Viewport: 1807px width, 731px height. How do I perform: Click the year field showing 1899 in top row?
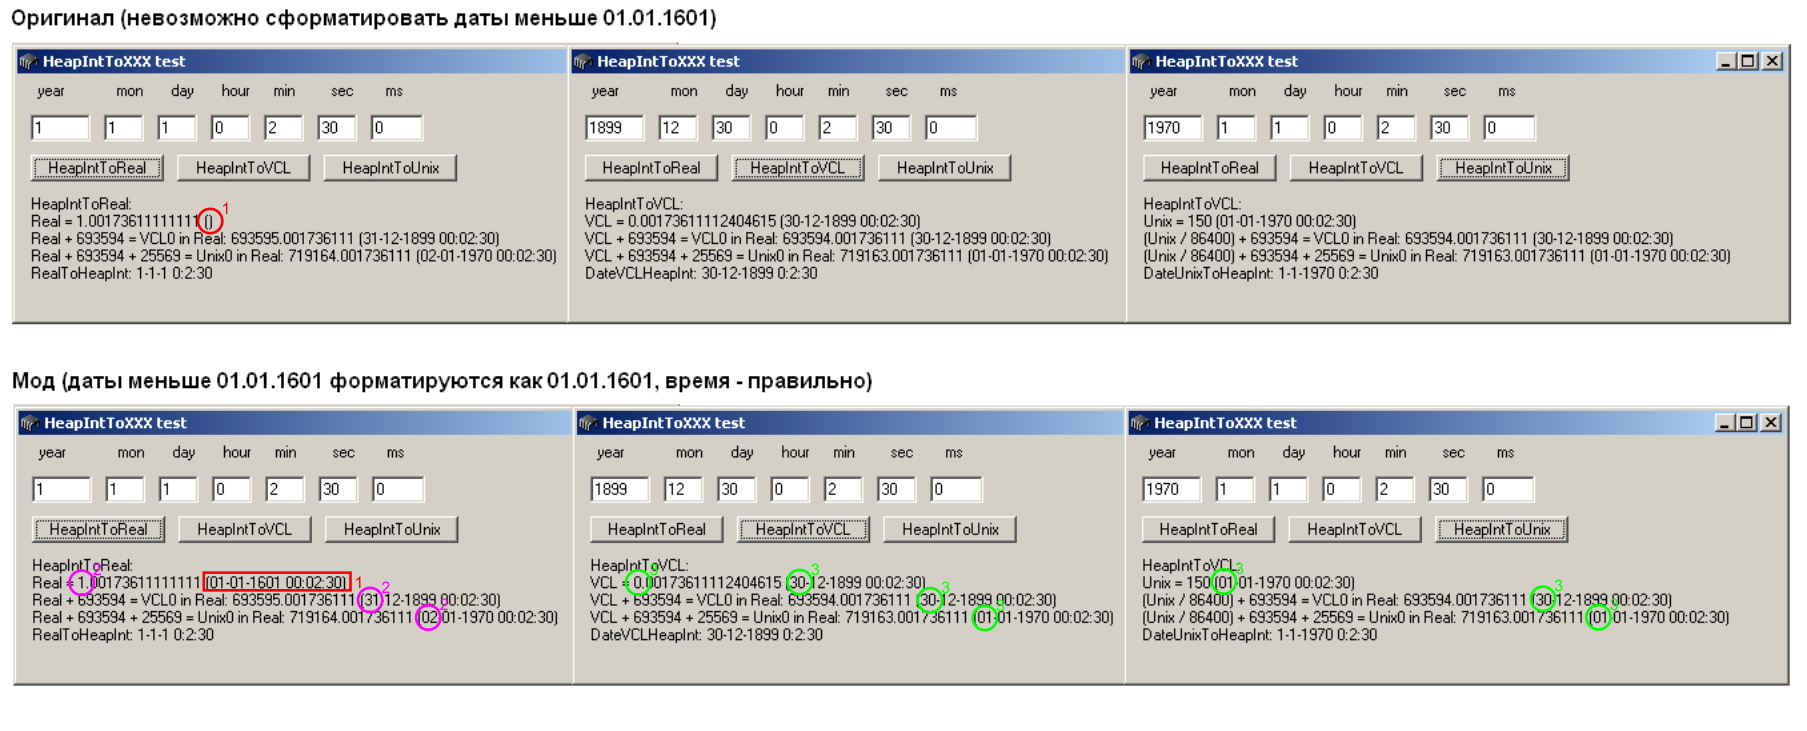coord(614,128)
